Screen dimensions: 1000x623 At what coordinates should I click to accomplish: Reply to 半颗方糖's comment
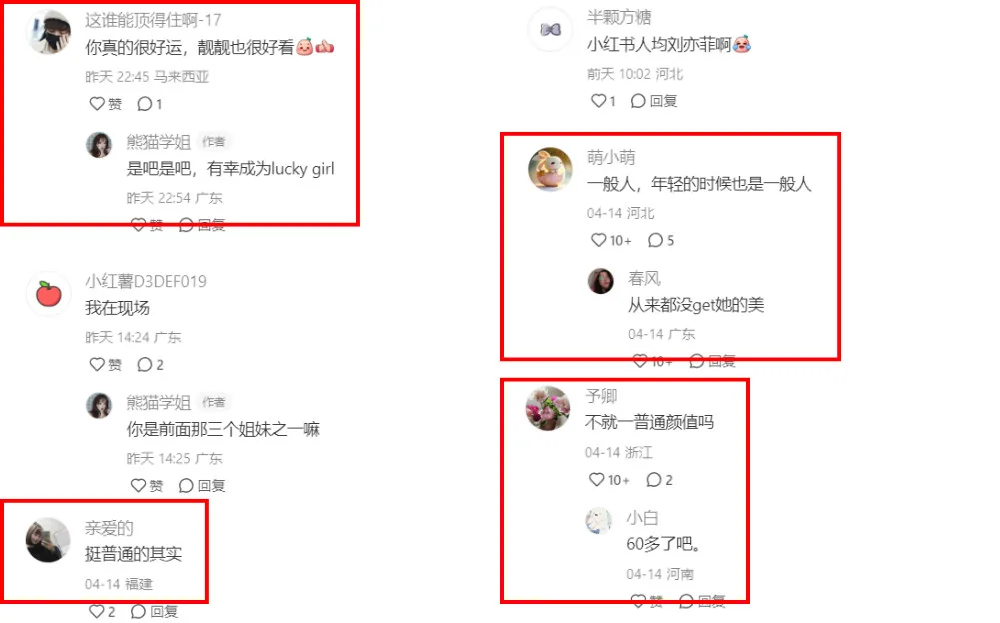tap(654, 101)
